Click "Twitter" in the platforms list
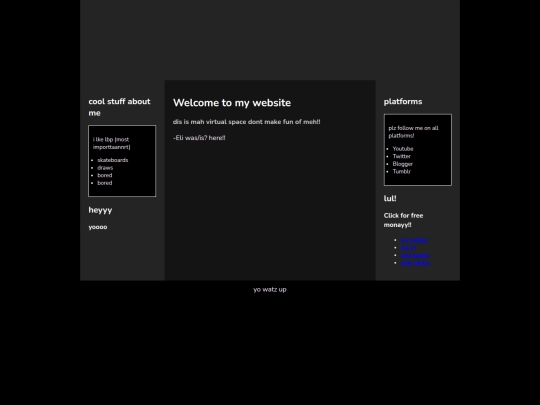The image size is (540, 405). click(x=402, y=156)
